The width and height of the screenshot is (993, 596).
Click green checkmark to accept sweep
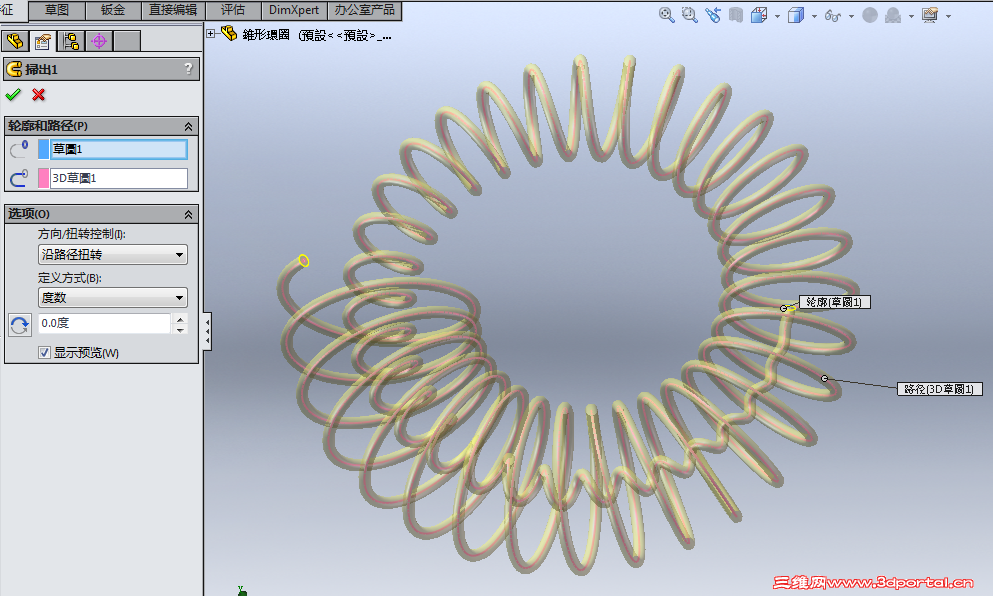tap(13, 94)
